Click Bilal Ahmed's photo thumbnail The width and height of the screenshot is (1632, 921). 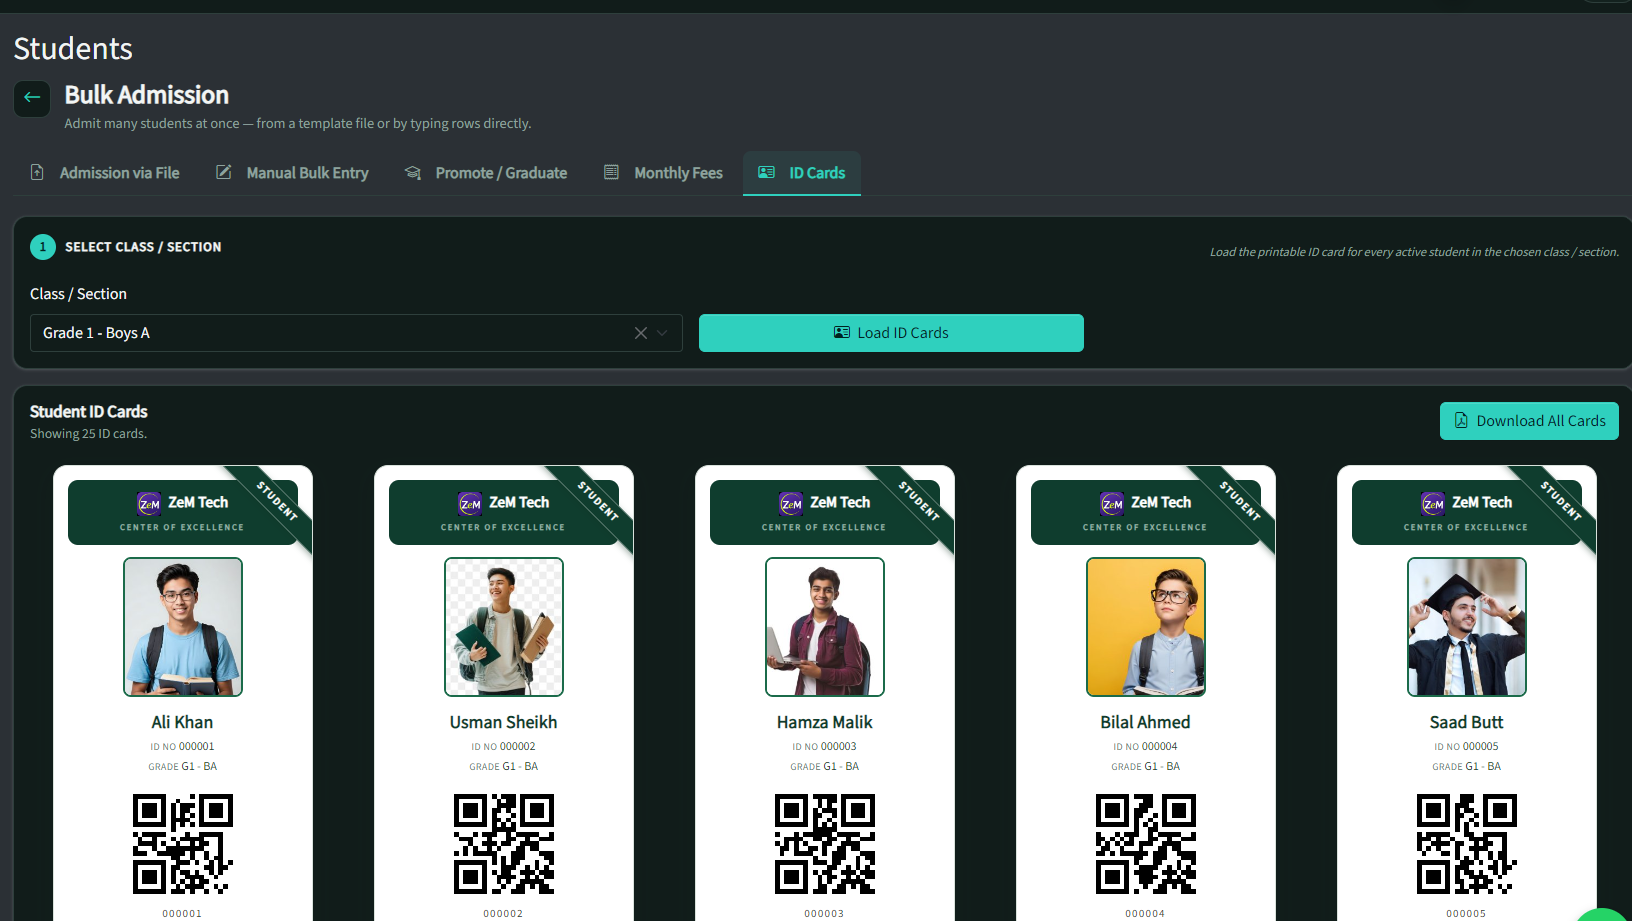click(x=1146, y=627)
